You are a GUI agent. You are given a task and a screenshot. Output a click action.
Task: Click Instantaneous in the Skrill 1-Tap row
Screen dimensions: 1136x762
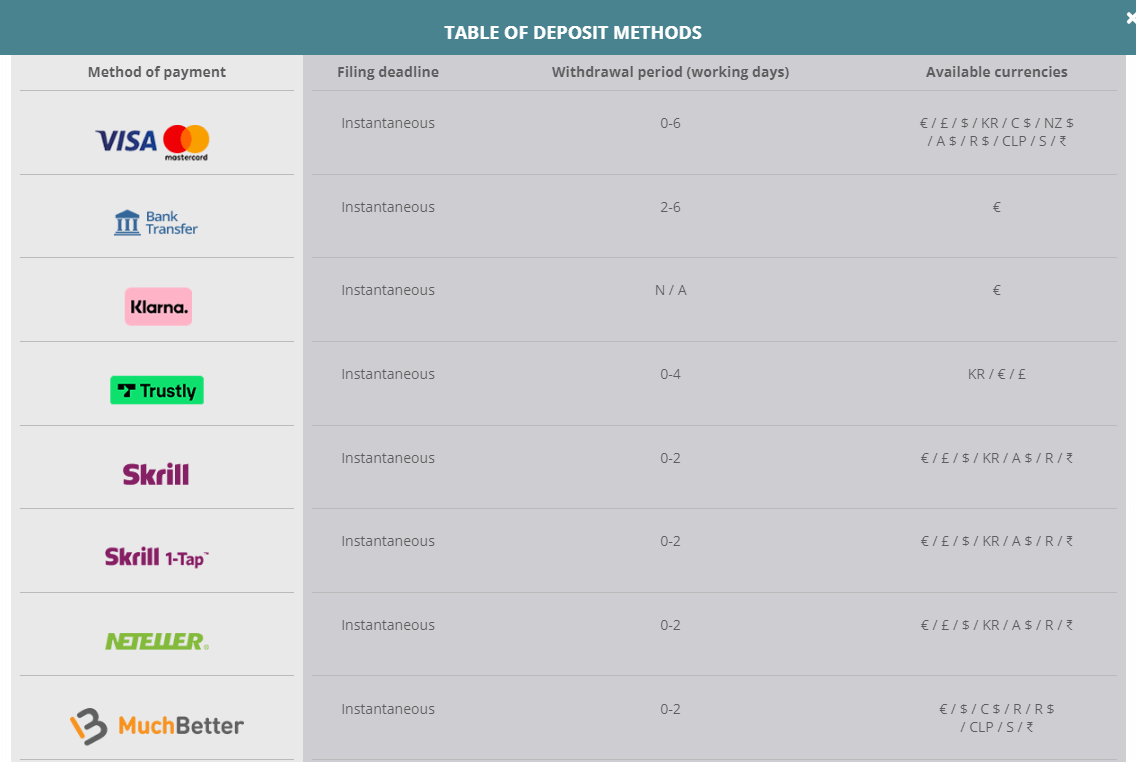tap(388, 541)
